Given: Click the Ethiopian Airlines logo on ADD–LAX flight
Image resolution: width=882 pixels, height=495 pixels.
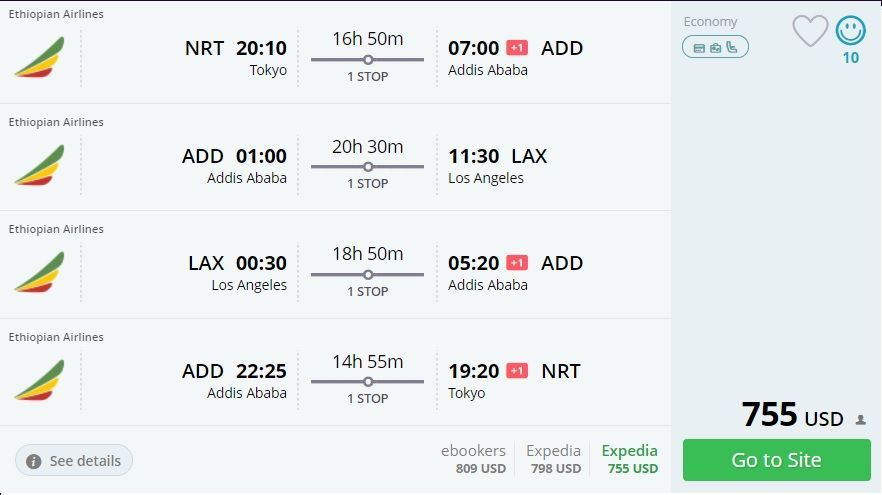Looking at the screenshot, I should [x=39, y=166].
